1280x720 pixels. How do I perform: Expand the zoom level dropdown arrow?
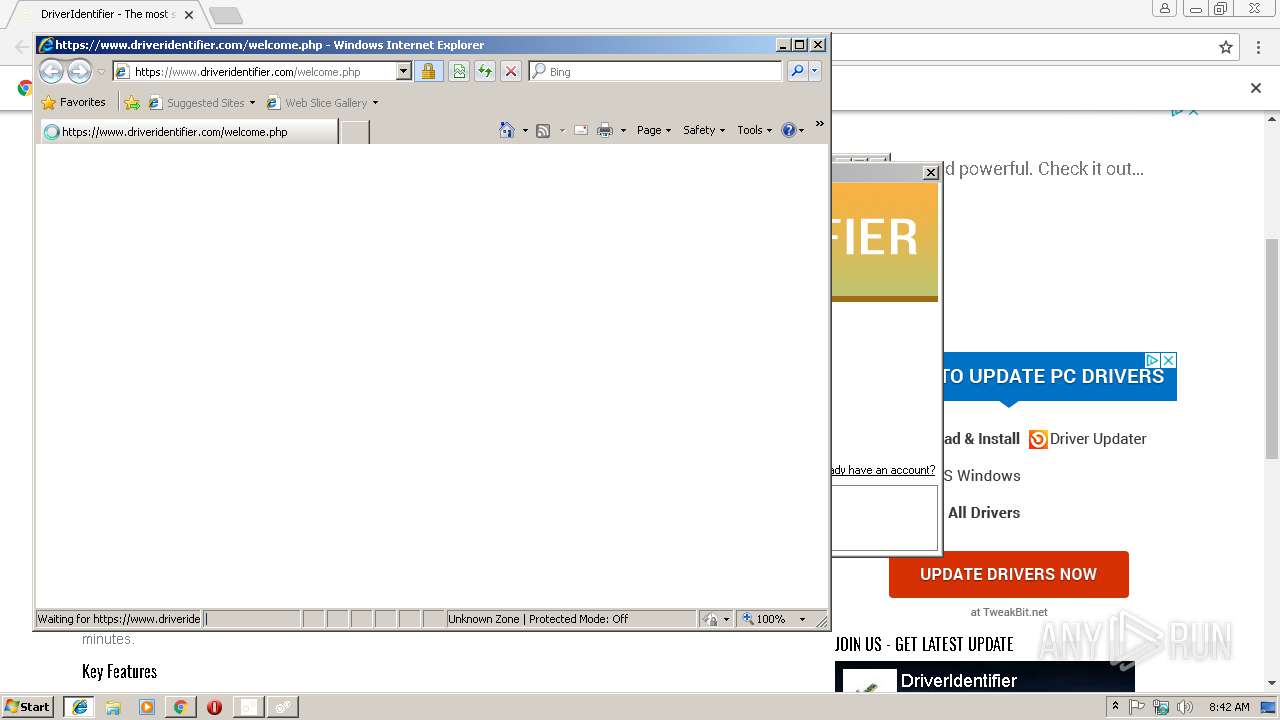click(x=802, y=619)
